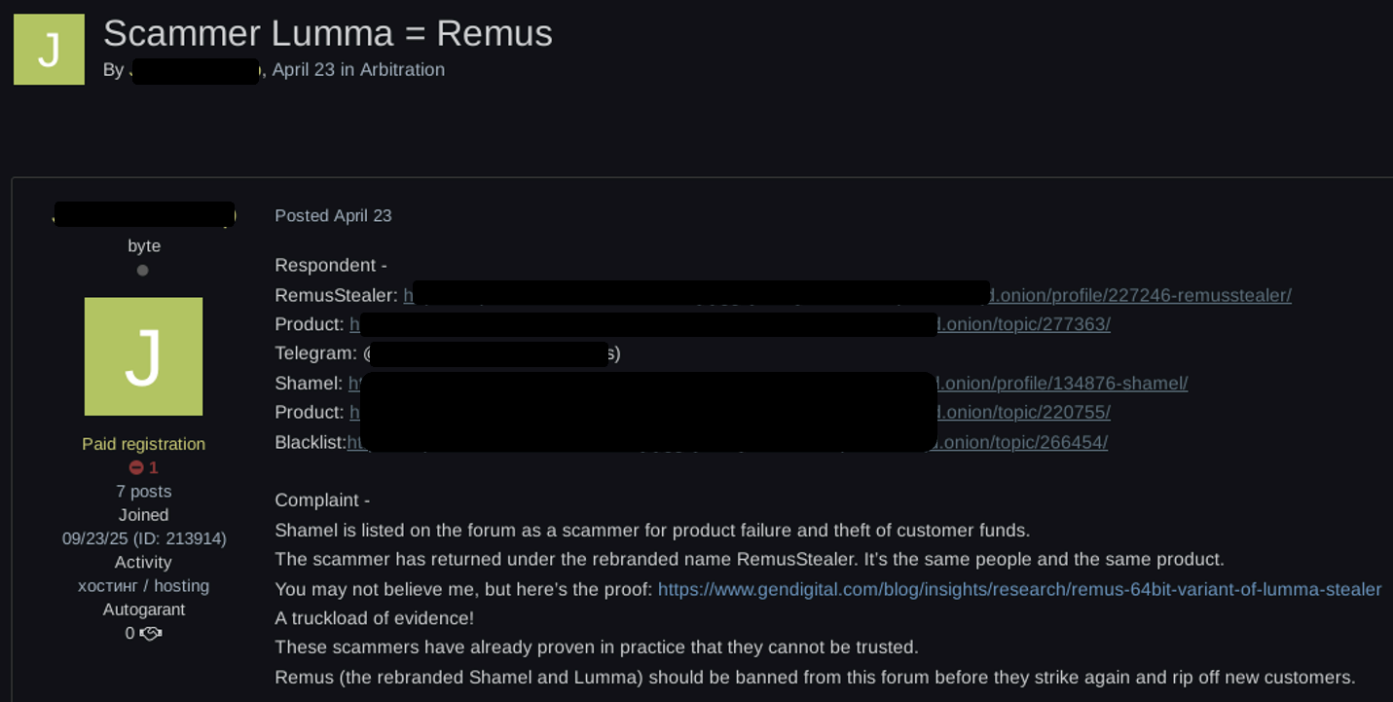Viewport: 1393px width, 702px height.
Task: Click the Autogarant handshake icon
Action: coord(151,634)
